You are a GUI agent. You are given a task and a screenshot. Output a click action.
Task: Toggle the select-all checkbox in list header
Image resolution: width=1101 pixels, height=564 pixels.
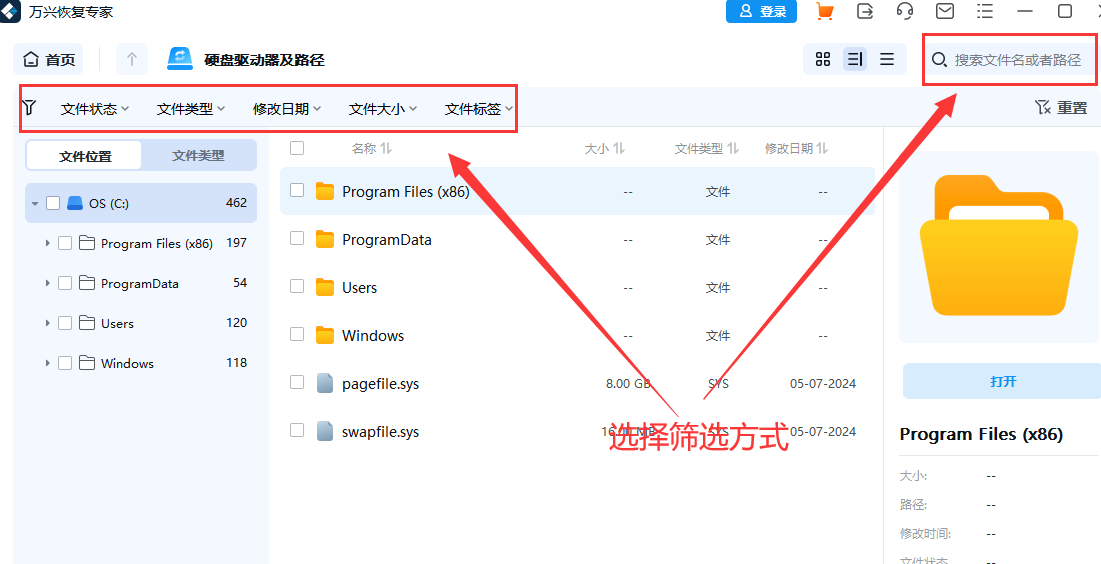297,147
